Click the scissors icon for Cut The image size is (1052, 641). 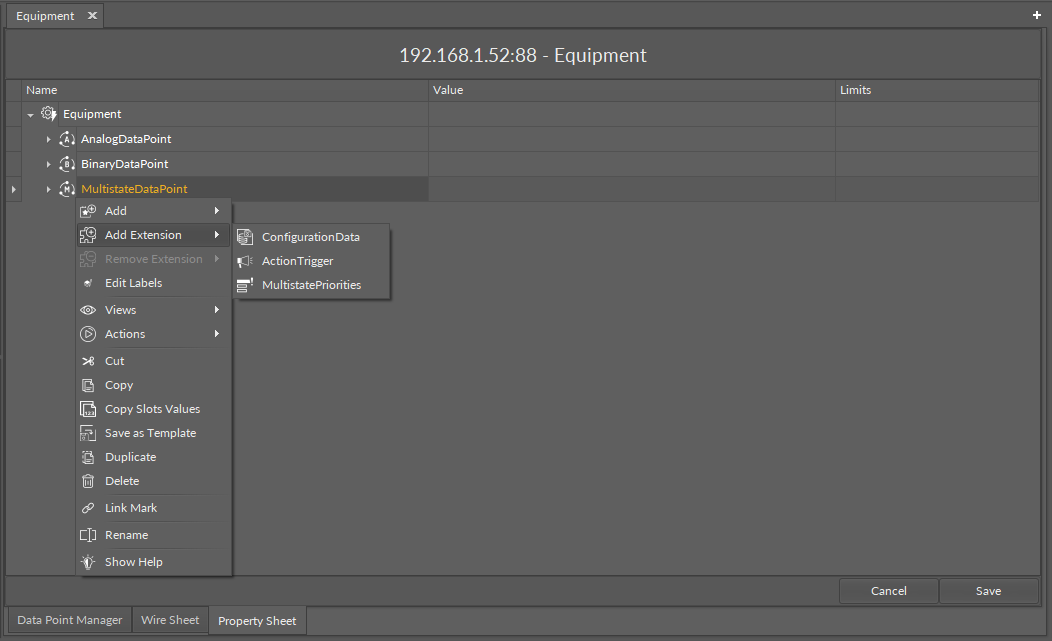[88, 361]
